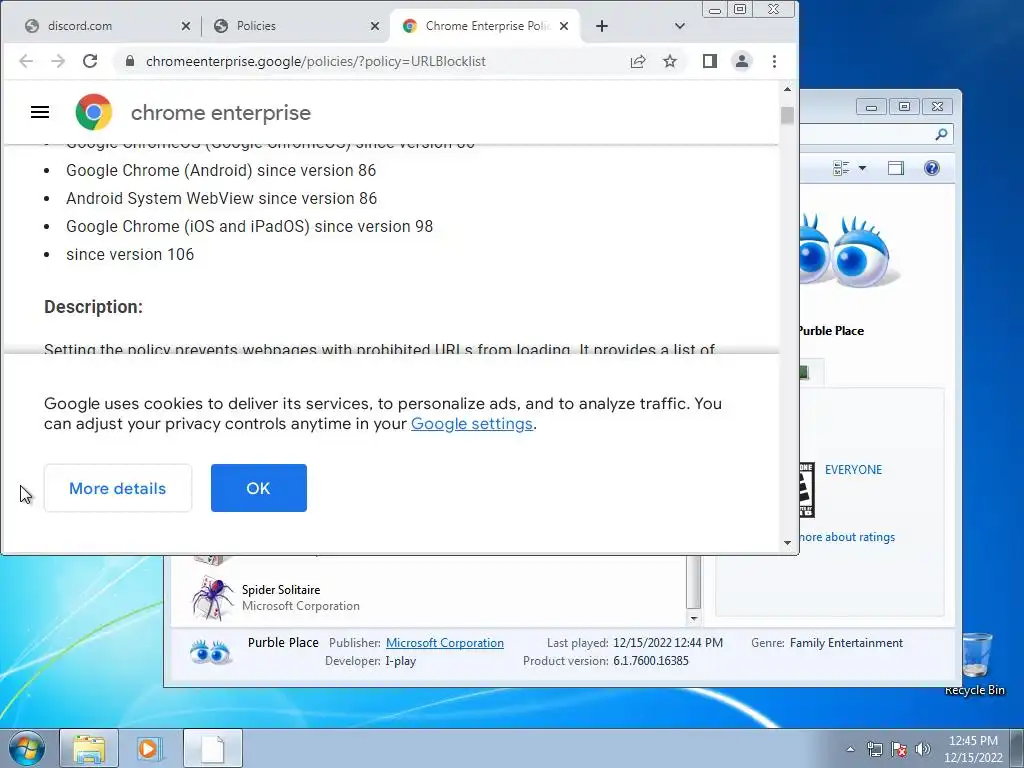
Task: Close the Chrome Enterprise Policy tab
Action: pos(564,26)
